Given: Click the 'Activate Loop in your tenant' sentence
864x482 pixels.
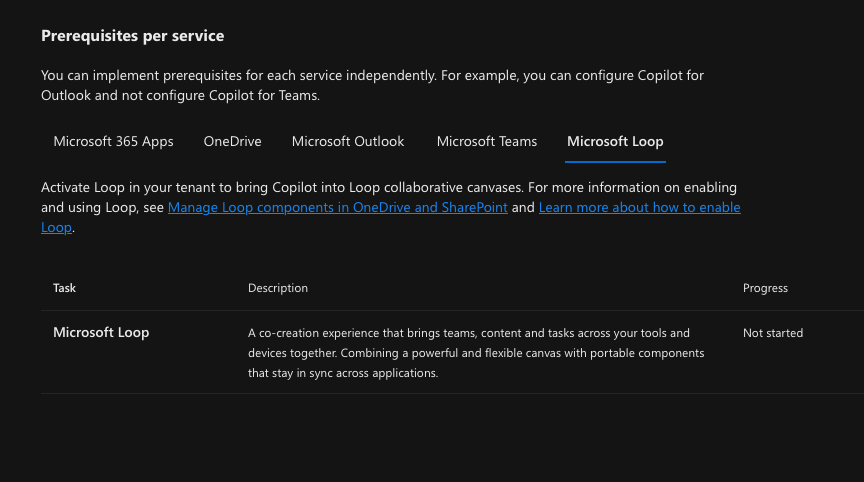Looking at the screenshot, I should 283,188.
